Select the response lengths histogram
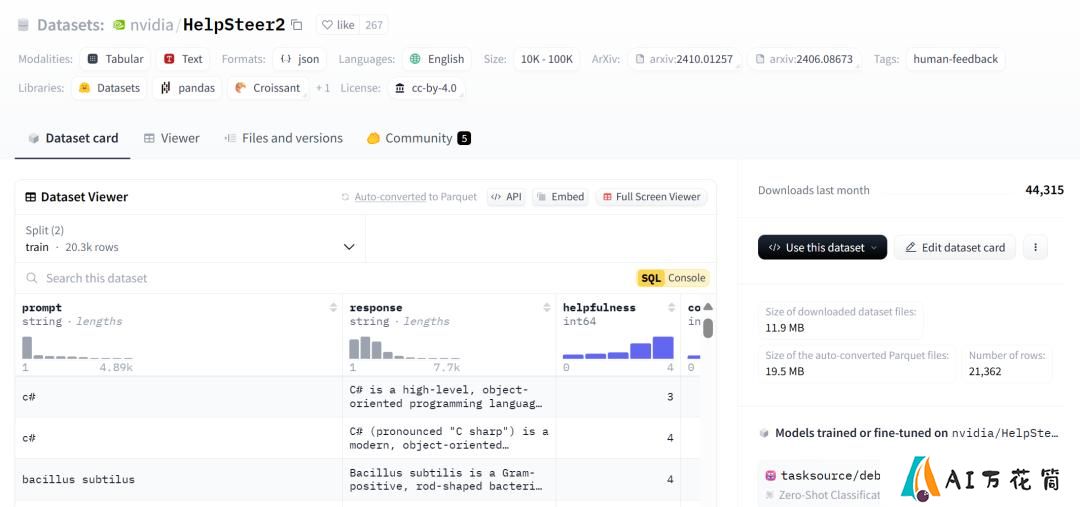 [404, 347]
